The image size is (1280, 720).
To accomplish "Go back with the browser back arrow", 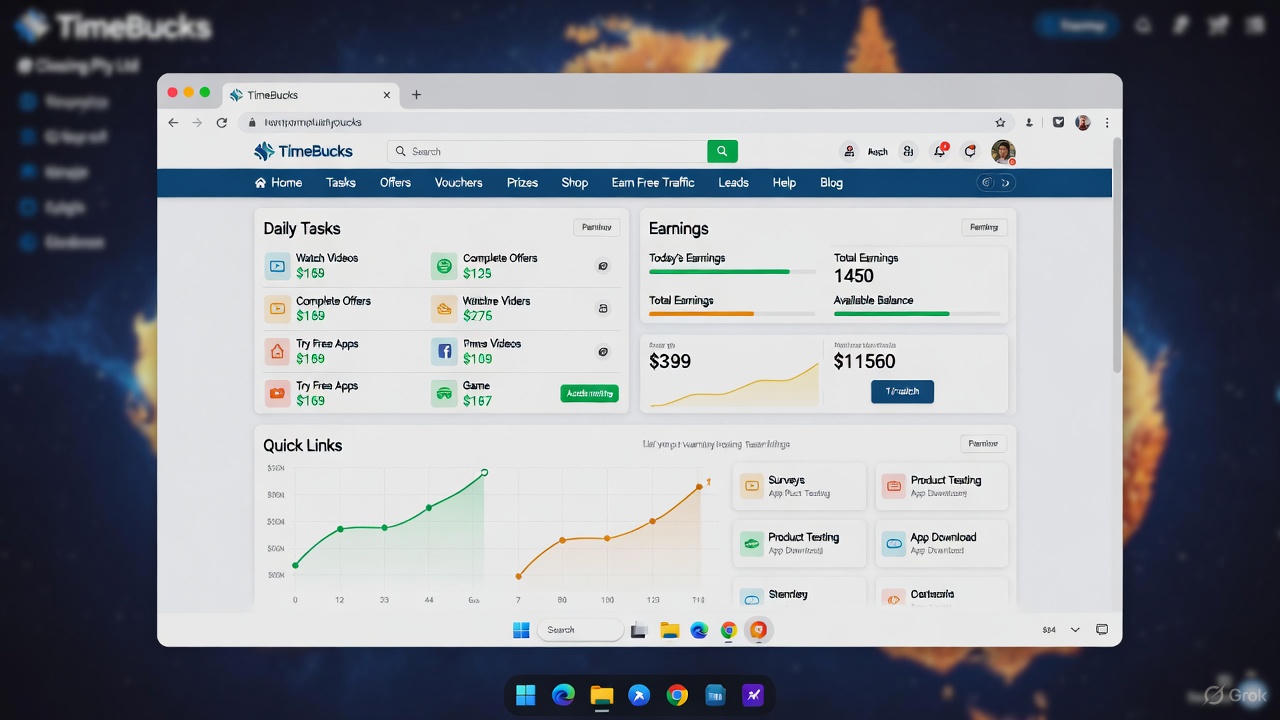I will click(173, 122).
